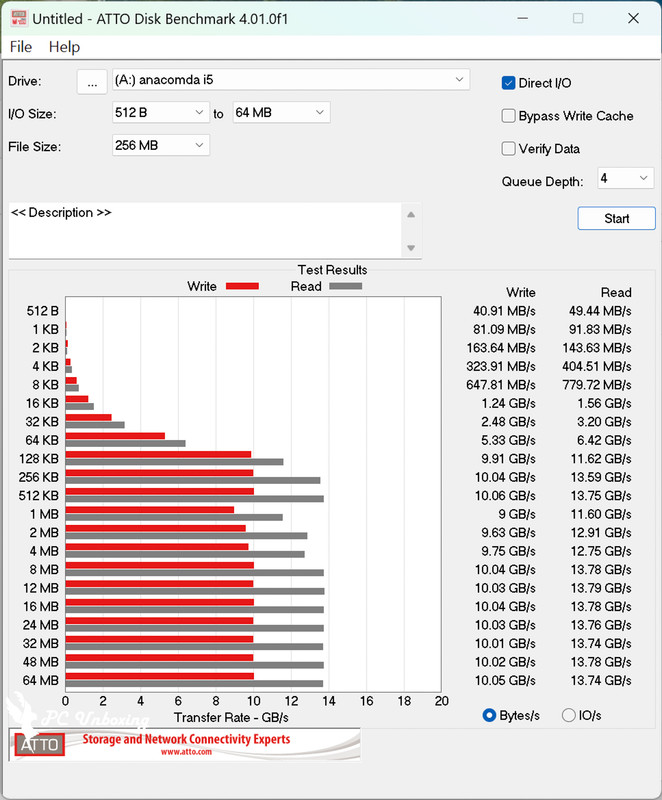Click the 11.62 GB/s read value

pos(601,459)
